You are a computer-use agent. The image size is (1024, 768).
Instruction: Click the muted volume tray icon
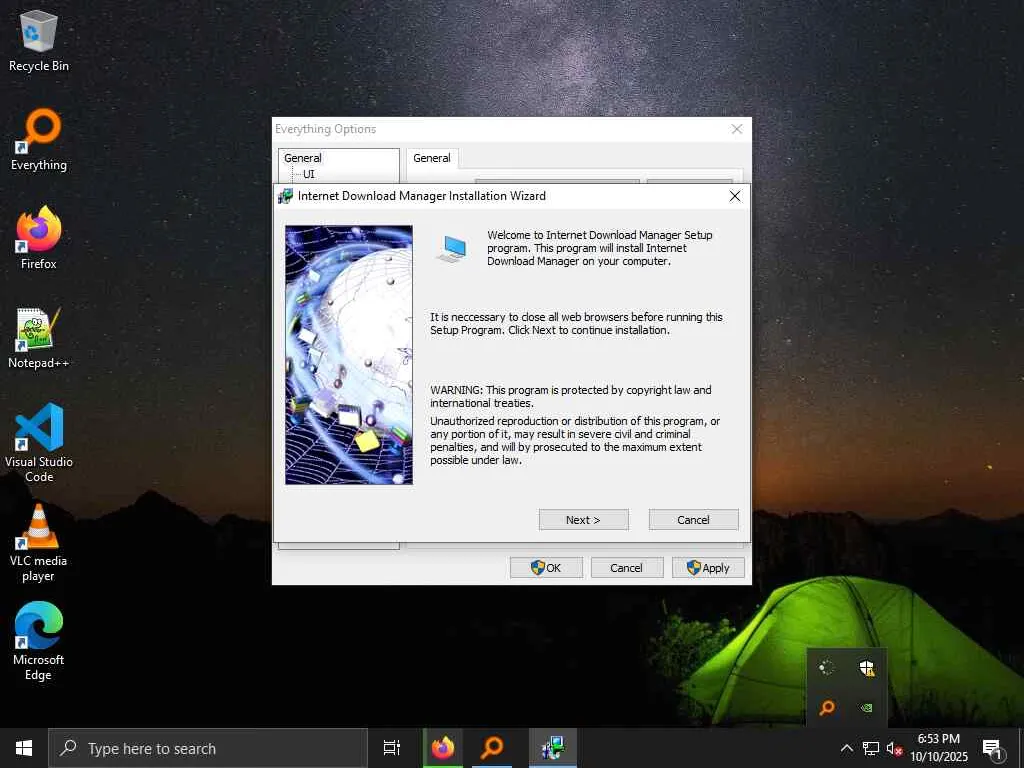click(x=894, y=748)
